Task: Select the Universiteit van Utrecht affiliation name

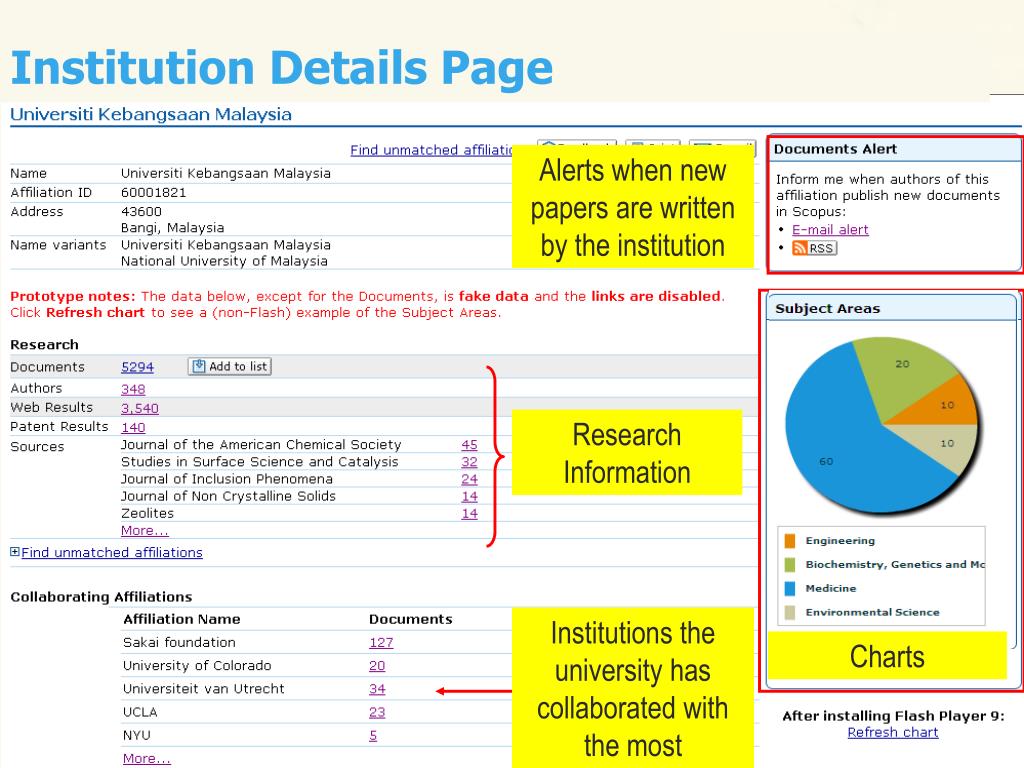Action: coord(204,689)
